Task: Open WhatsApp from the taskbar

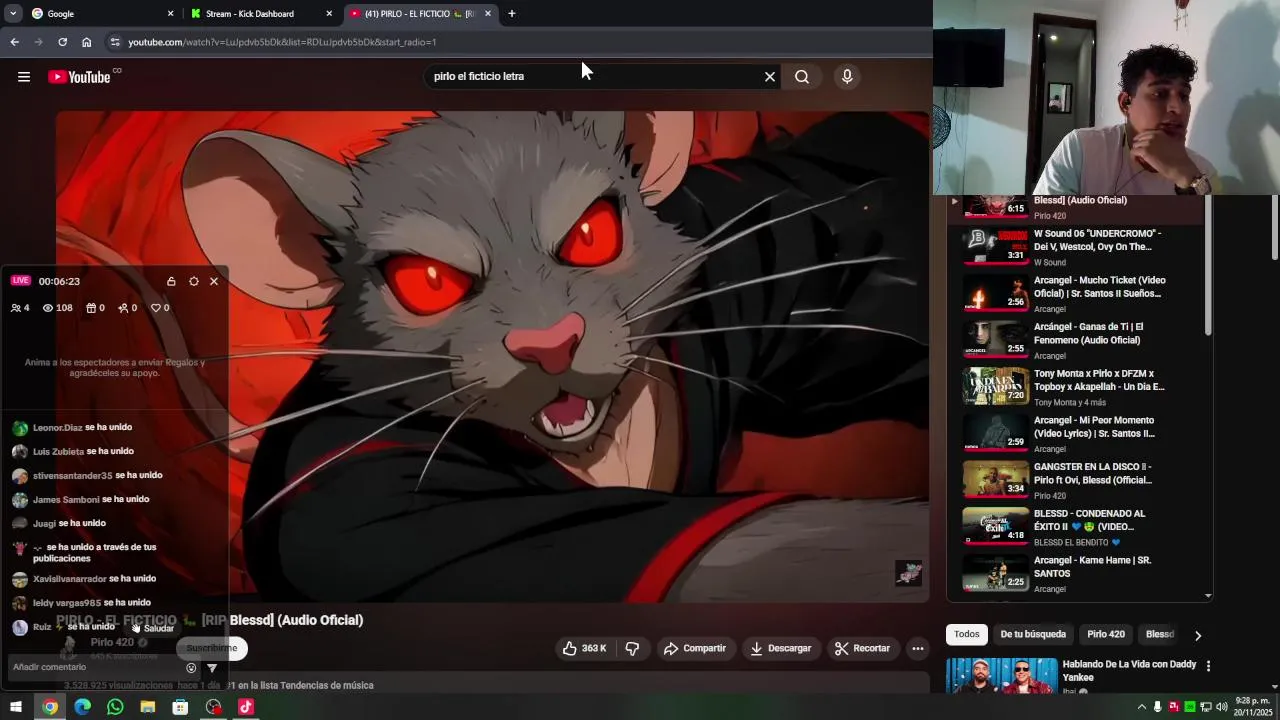Action: click(115, 707)
